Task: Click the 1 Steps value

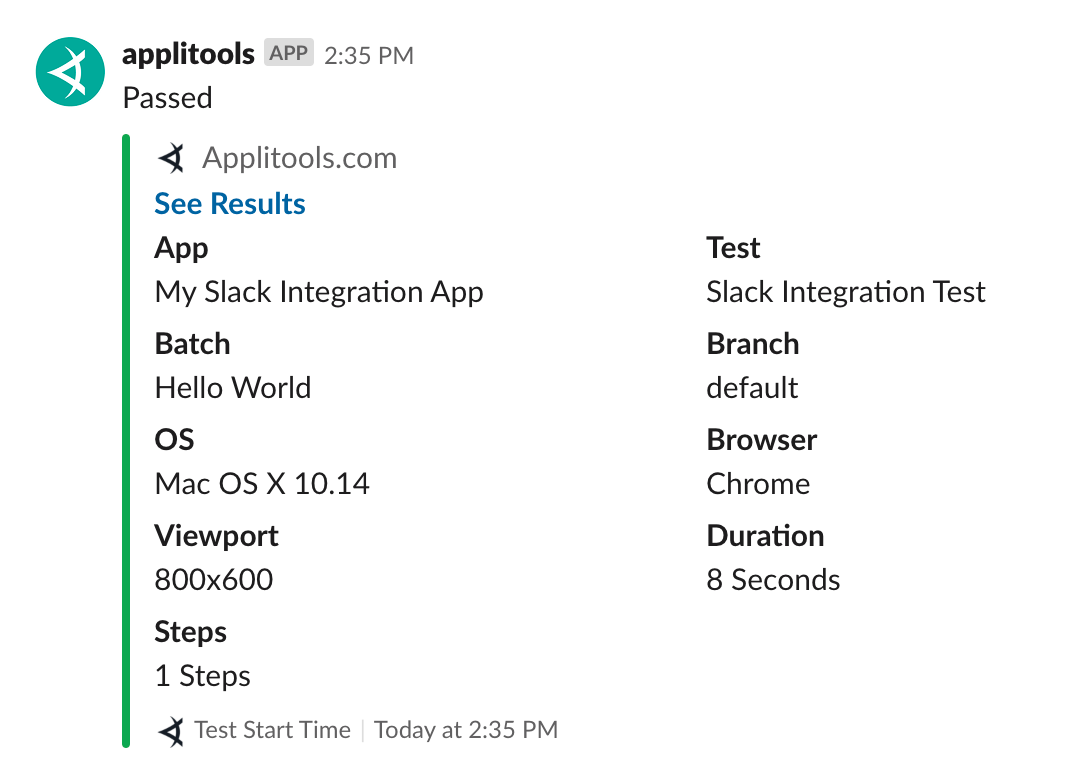Action: coord(203,676)
